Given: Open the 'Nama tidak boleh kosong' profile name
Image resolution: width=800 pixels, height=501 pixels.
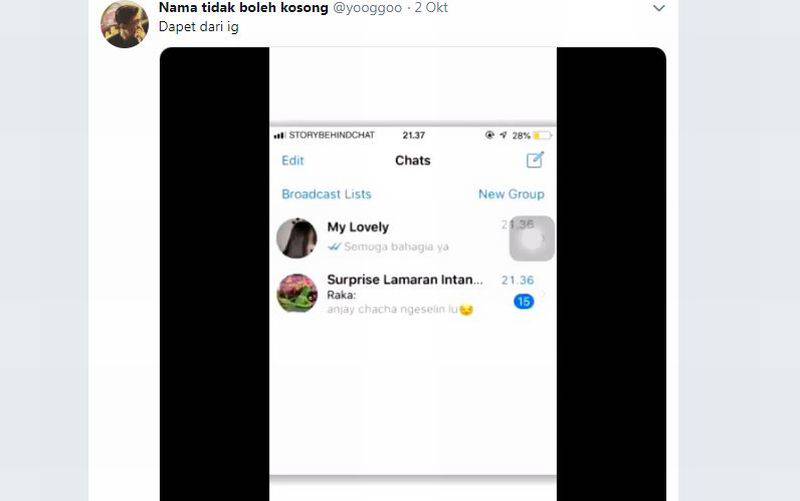Looking at the screenshot, I should point(243,8).
